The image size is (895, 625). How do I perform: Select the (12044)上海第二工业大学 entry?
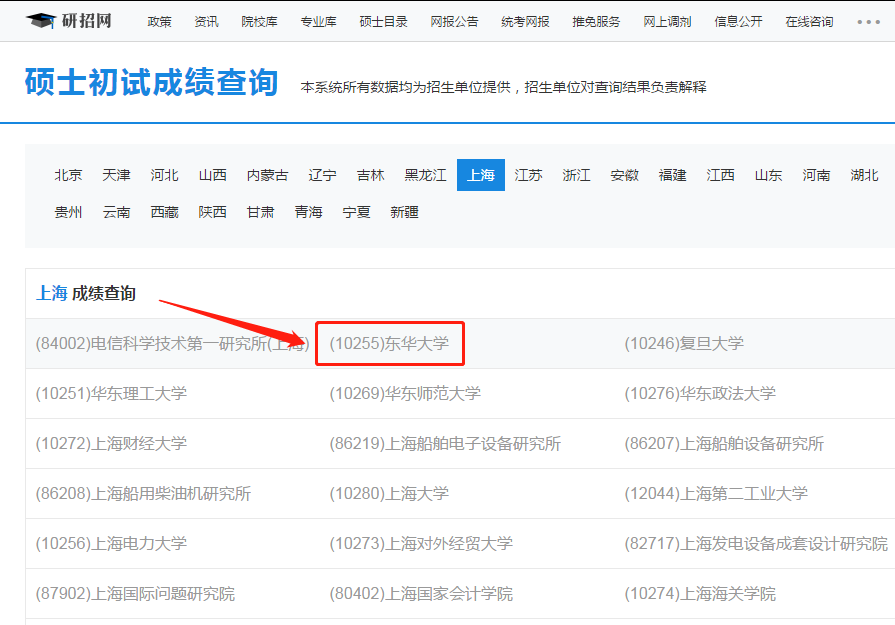[716, 494]
